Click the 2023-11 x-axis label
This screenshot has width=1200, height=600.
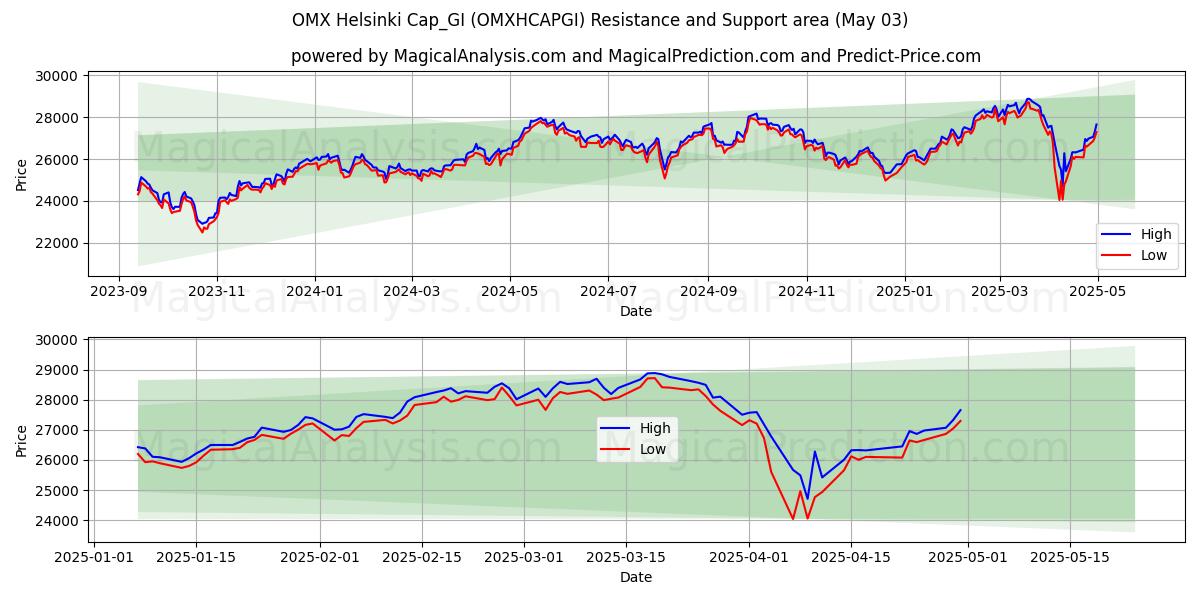(x=217, y=291)
